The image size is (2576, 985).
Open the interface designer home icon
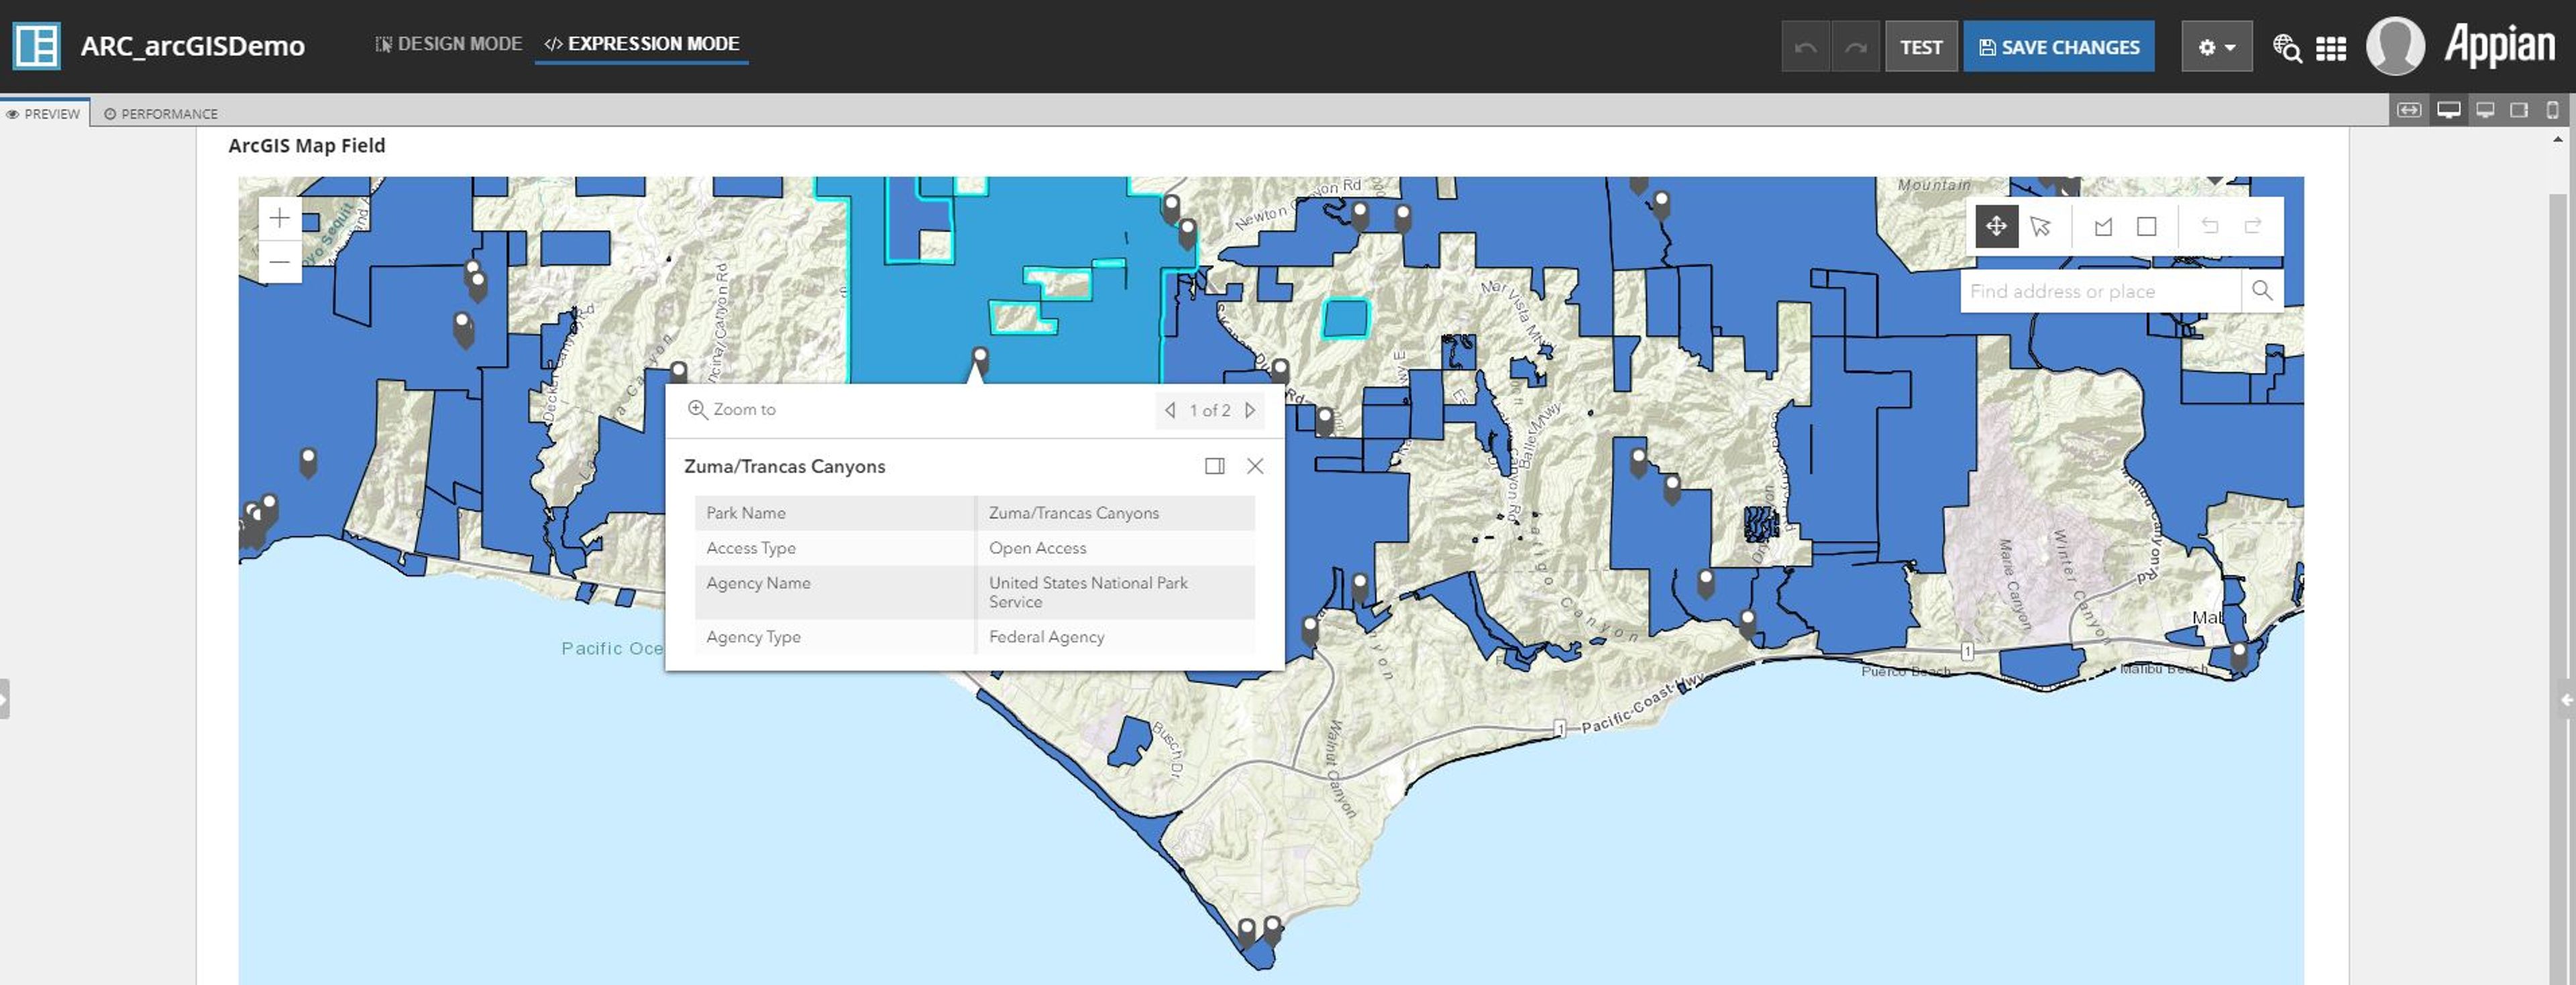tap(36, 46)
